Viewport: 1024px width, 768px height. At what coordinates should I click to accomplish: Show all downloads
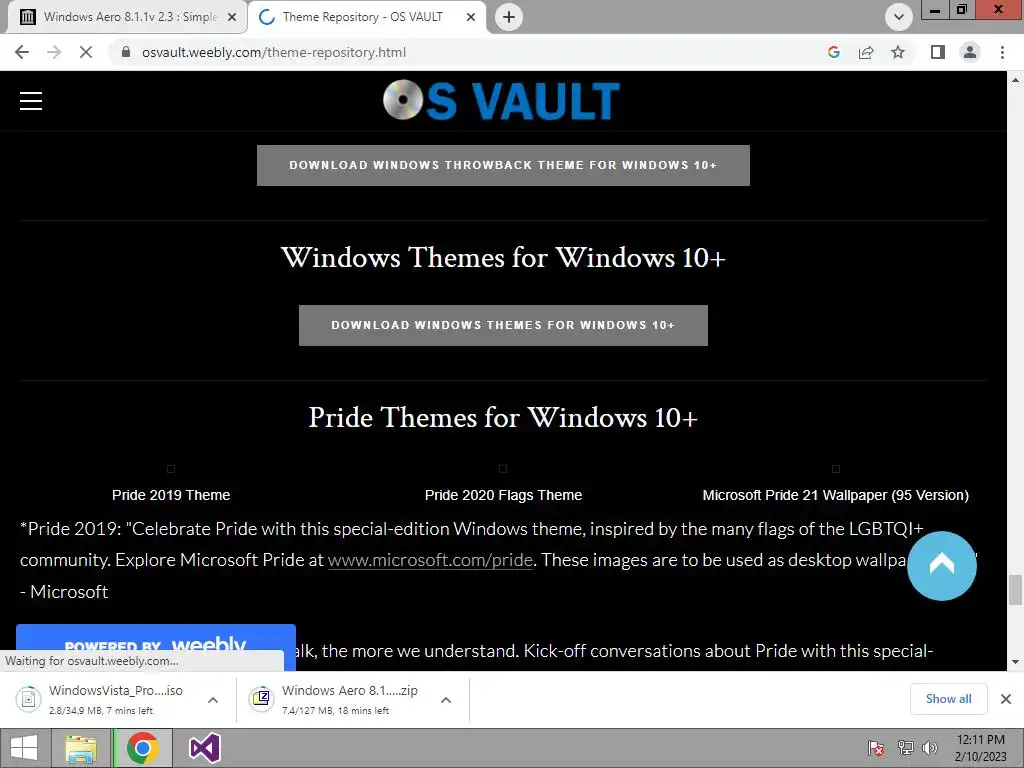(x=948, y=699)
